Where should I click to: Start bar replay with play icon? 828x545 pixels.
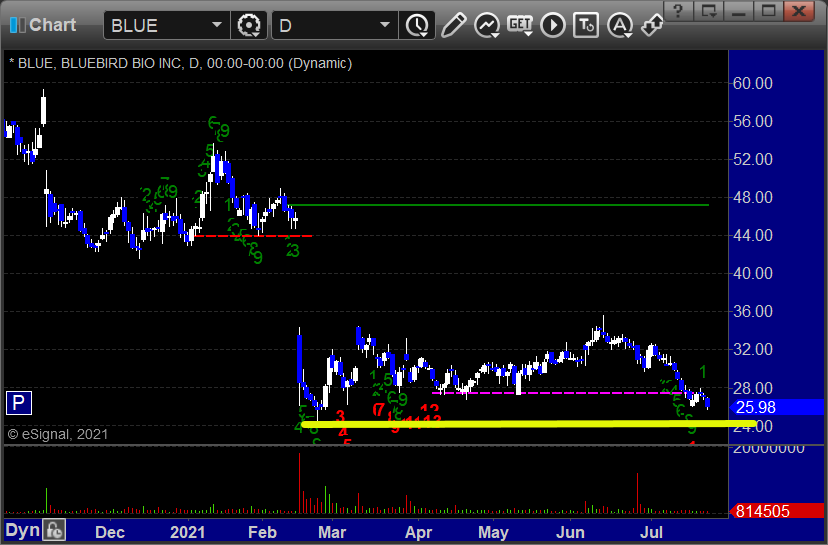[553, 25]
